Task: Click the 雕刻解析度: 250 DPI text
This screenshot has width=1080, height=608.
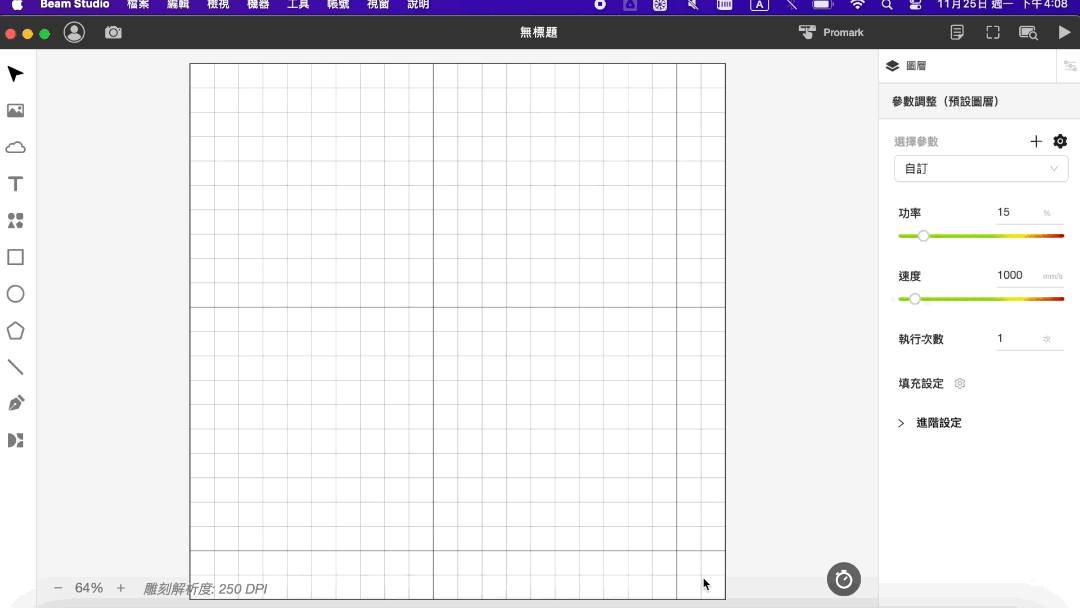Action: (x=205, y=589)
